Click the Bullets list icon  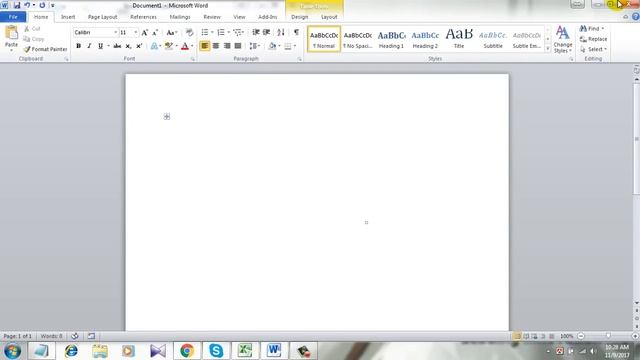[x=205, y=32]
